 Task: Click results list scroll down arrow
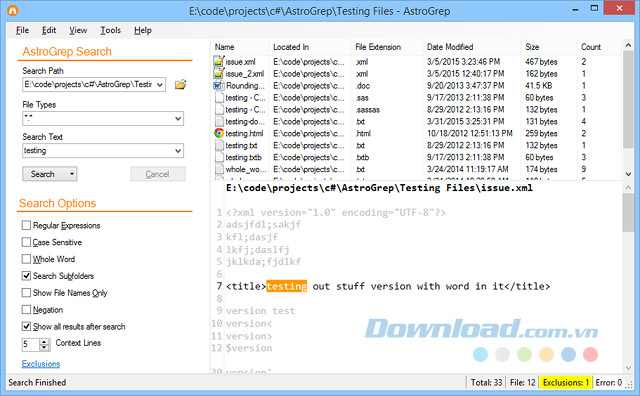click(628, 174)
